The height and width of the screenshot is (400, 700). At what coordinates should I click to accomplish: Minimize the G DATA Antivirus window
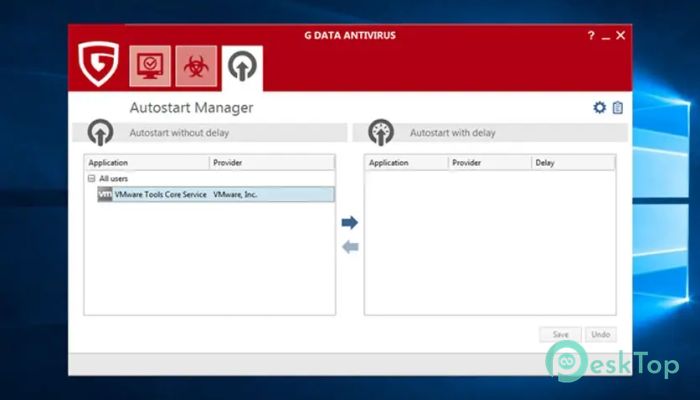click(x=605, y=37)
